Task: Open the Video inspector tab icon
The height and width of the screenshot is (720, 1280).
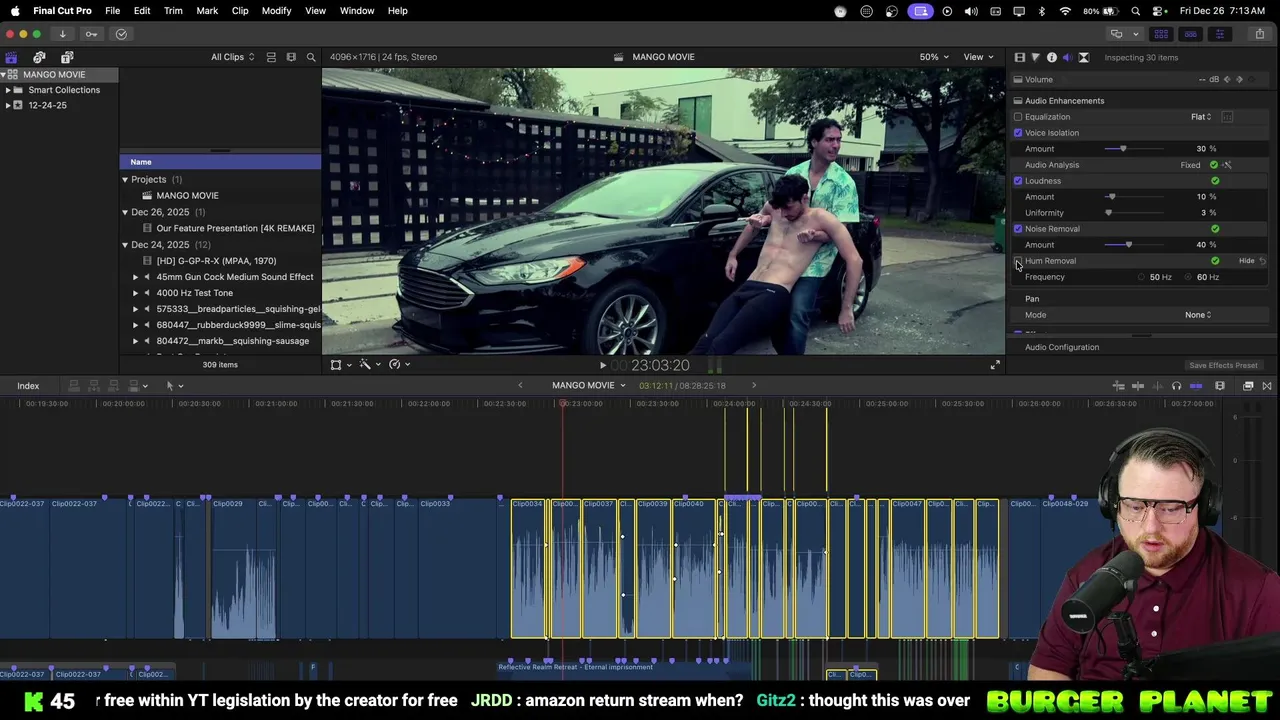Action: click(1019, 57)
